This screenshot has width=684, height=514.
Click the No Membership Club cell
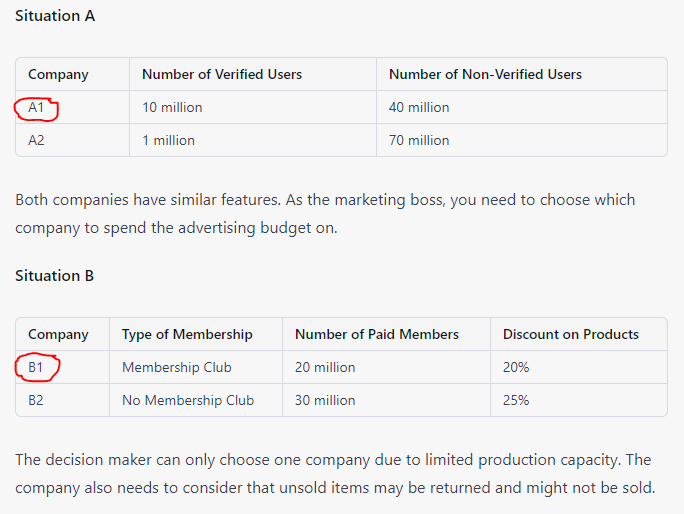pos(188,400)
